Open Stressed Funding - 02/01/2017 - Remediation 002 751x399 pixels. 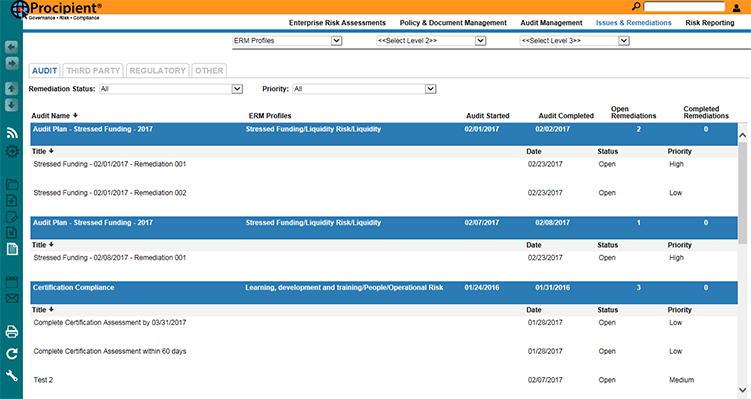(x=110, y=193)
